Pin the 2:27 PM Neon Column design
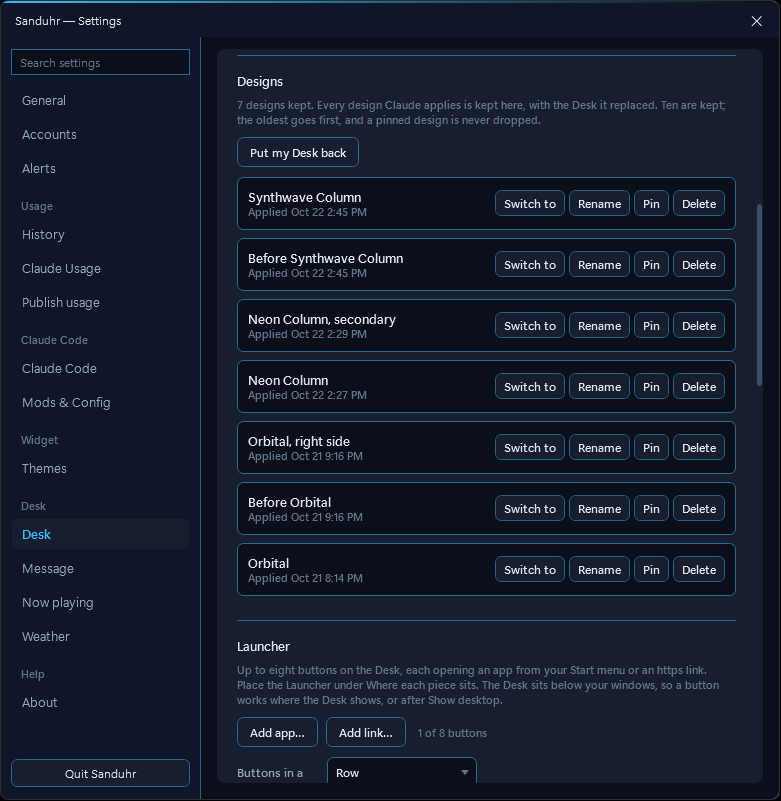781x801 pixels. (x=651, y=387)
